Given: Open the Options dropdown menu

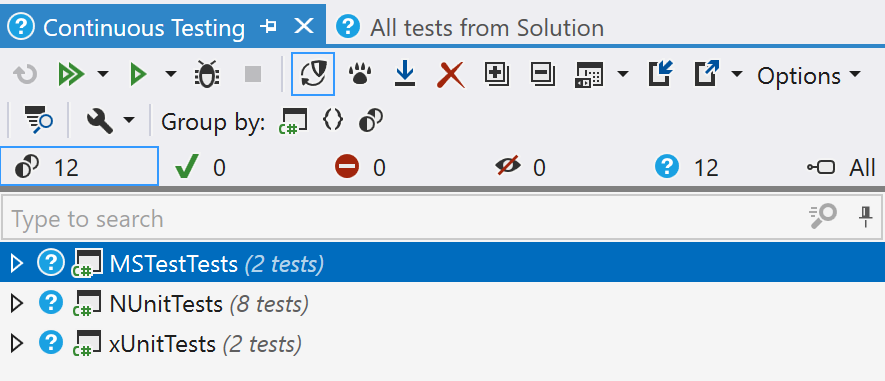Looking at the screenshot, I should [809, 75].
